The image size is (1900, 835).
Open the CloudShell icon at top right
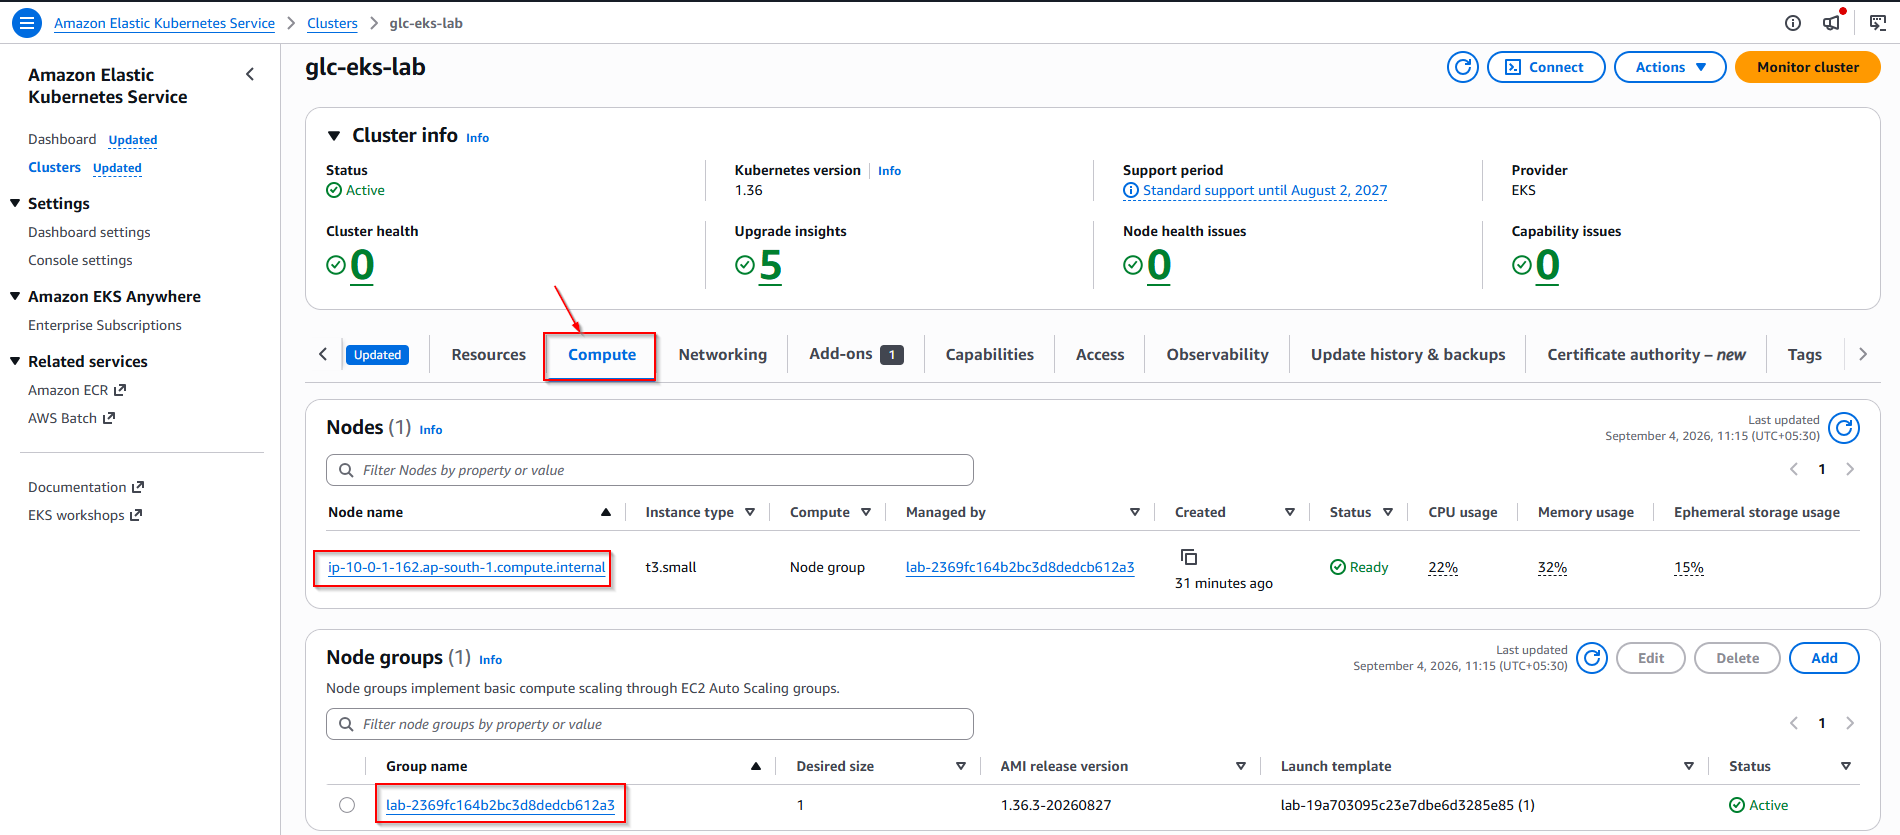(1878, 23)
